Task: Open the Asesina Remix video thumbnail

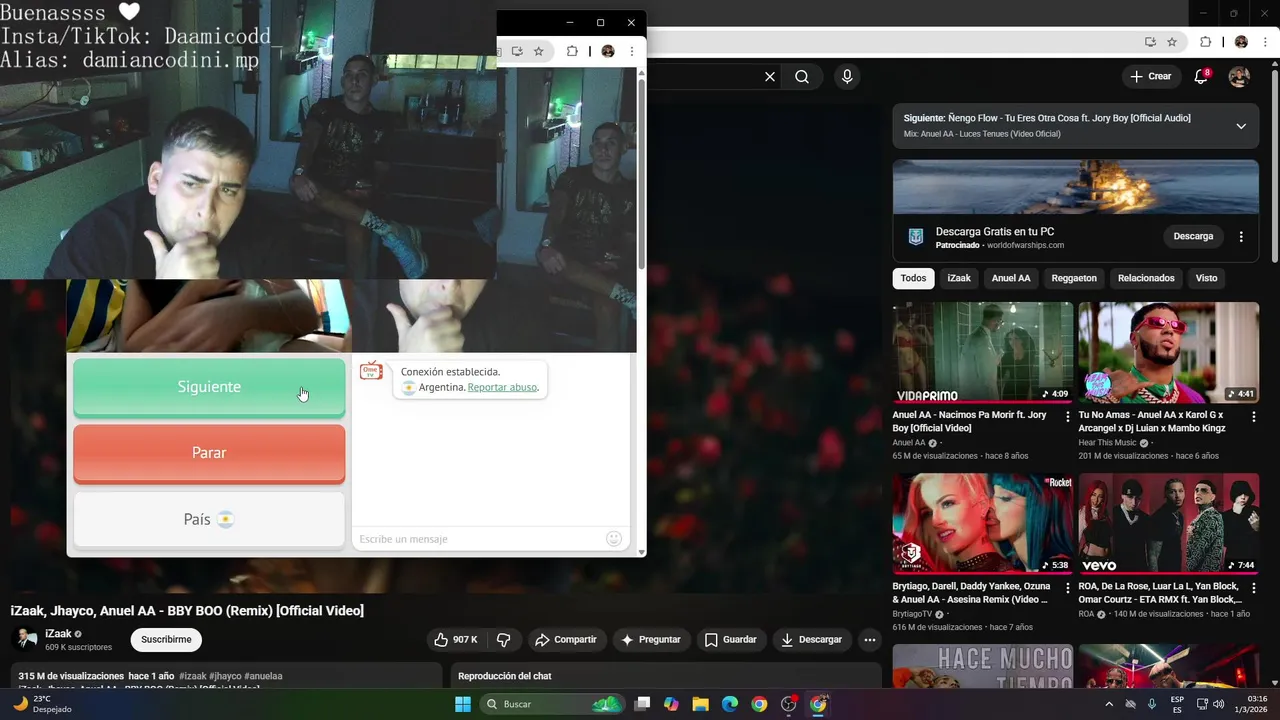Action: (982, 523)
